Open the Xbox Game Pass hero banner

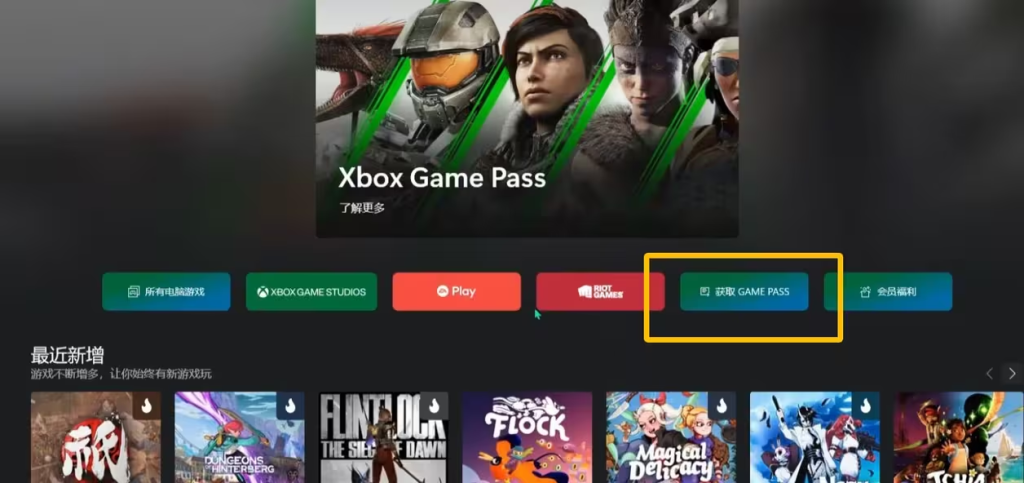(527, 118)
